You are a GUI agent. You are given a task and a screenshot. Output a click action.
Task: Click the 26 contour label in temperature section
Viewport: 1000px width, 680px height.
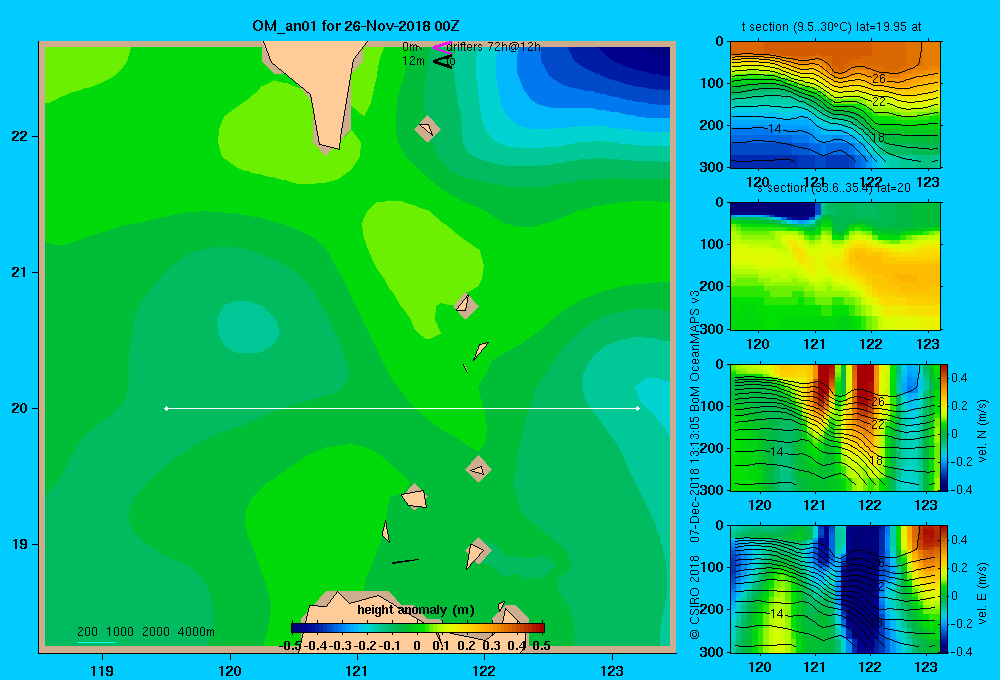click(x=879, y=78)
